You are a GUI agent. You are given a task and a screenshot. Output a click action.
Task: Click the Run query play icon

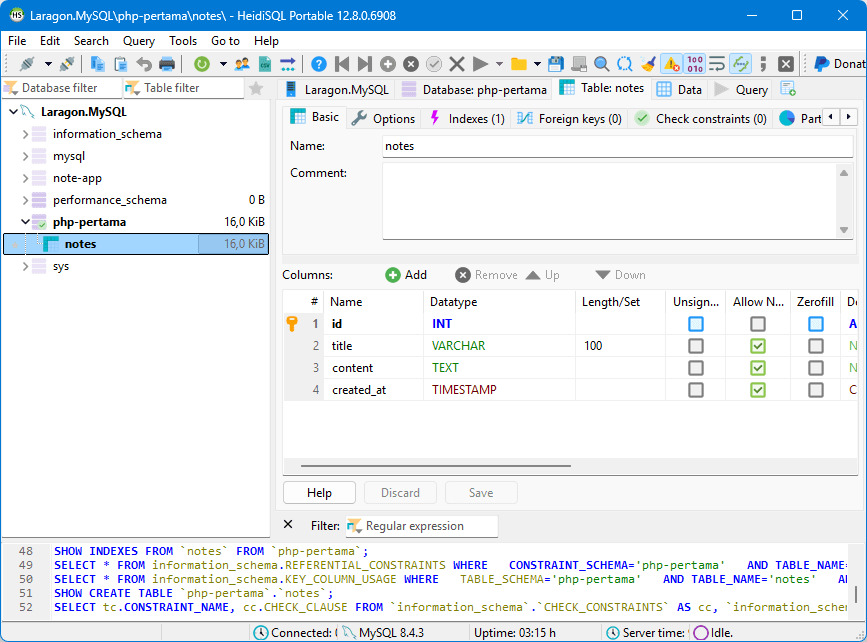coord(481,64)
